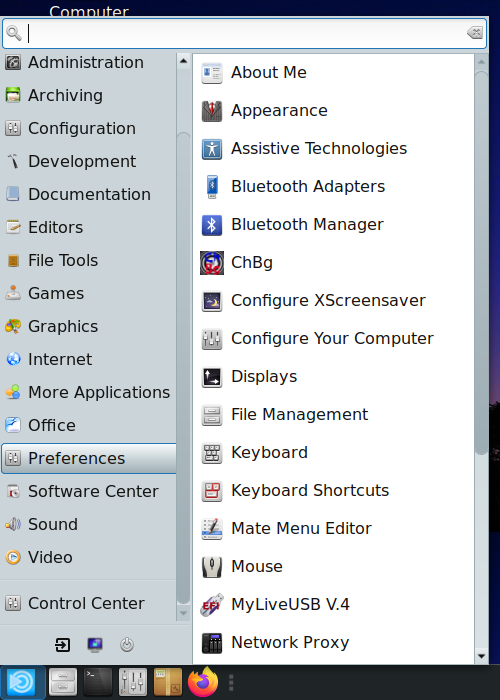Click categories scrollbar up arrow
The width and height of the screenshot is (500, 700).
pyautogui.click(x=183, y=61)
